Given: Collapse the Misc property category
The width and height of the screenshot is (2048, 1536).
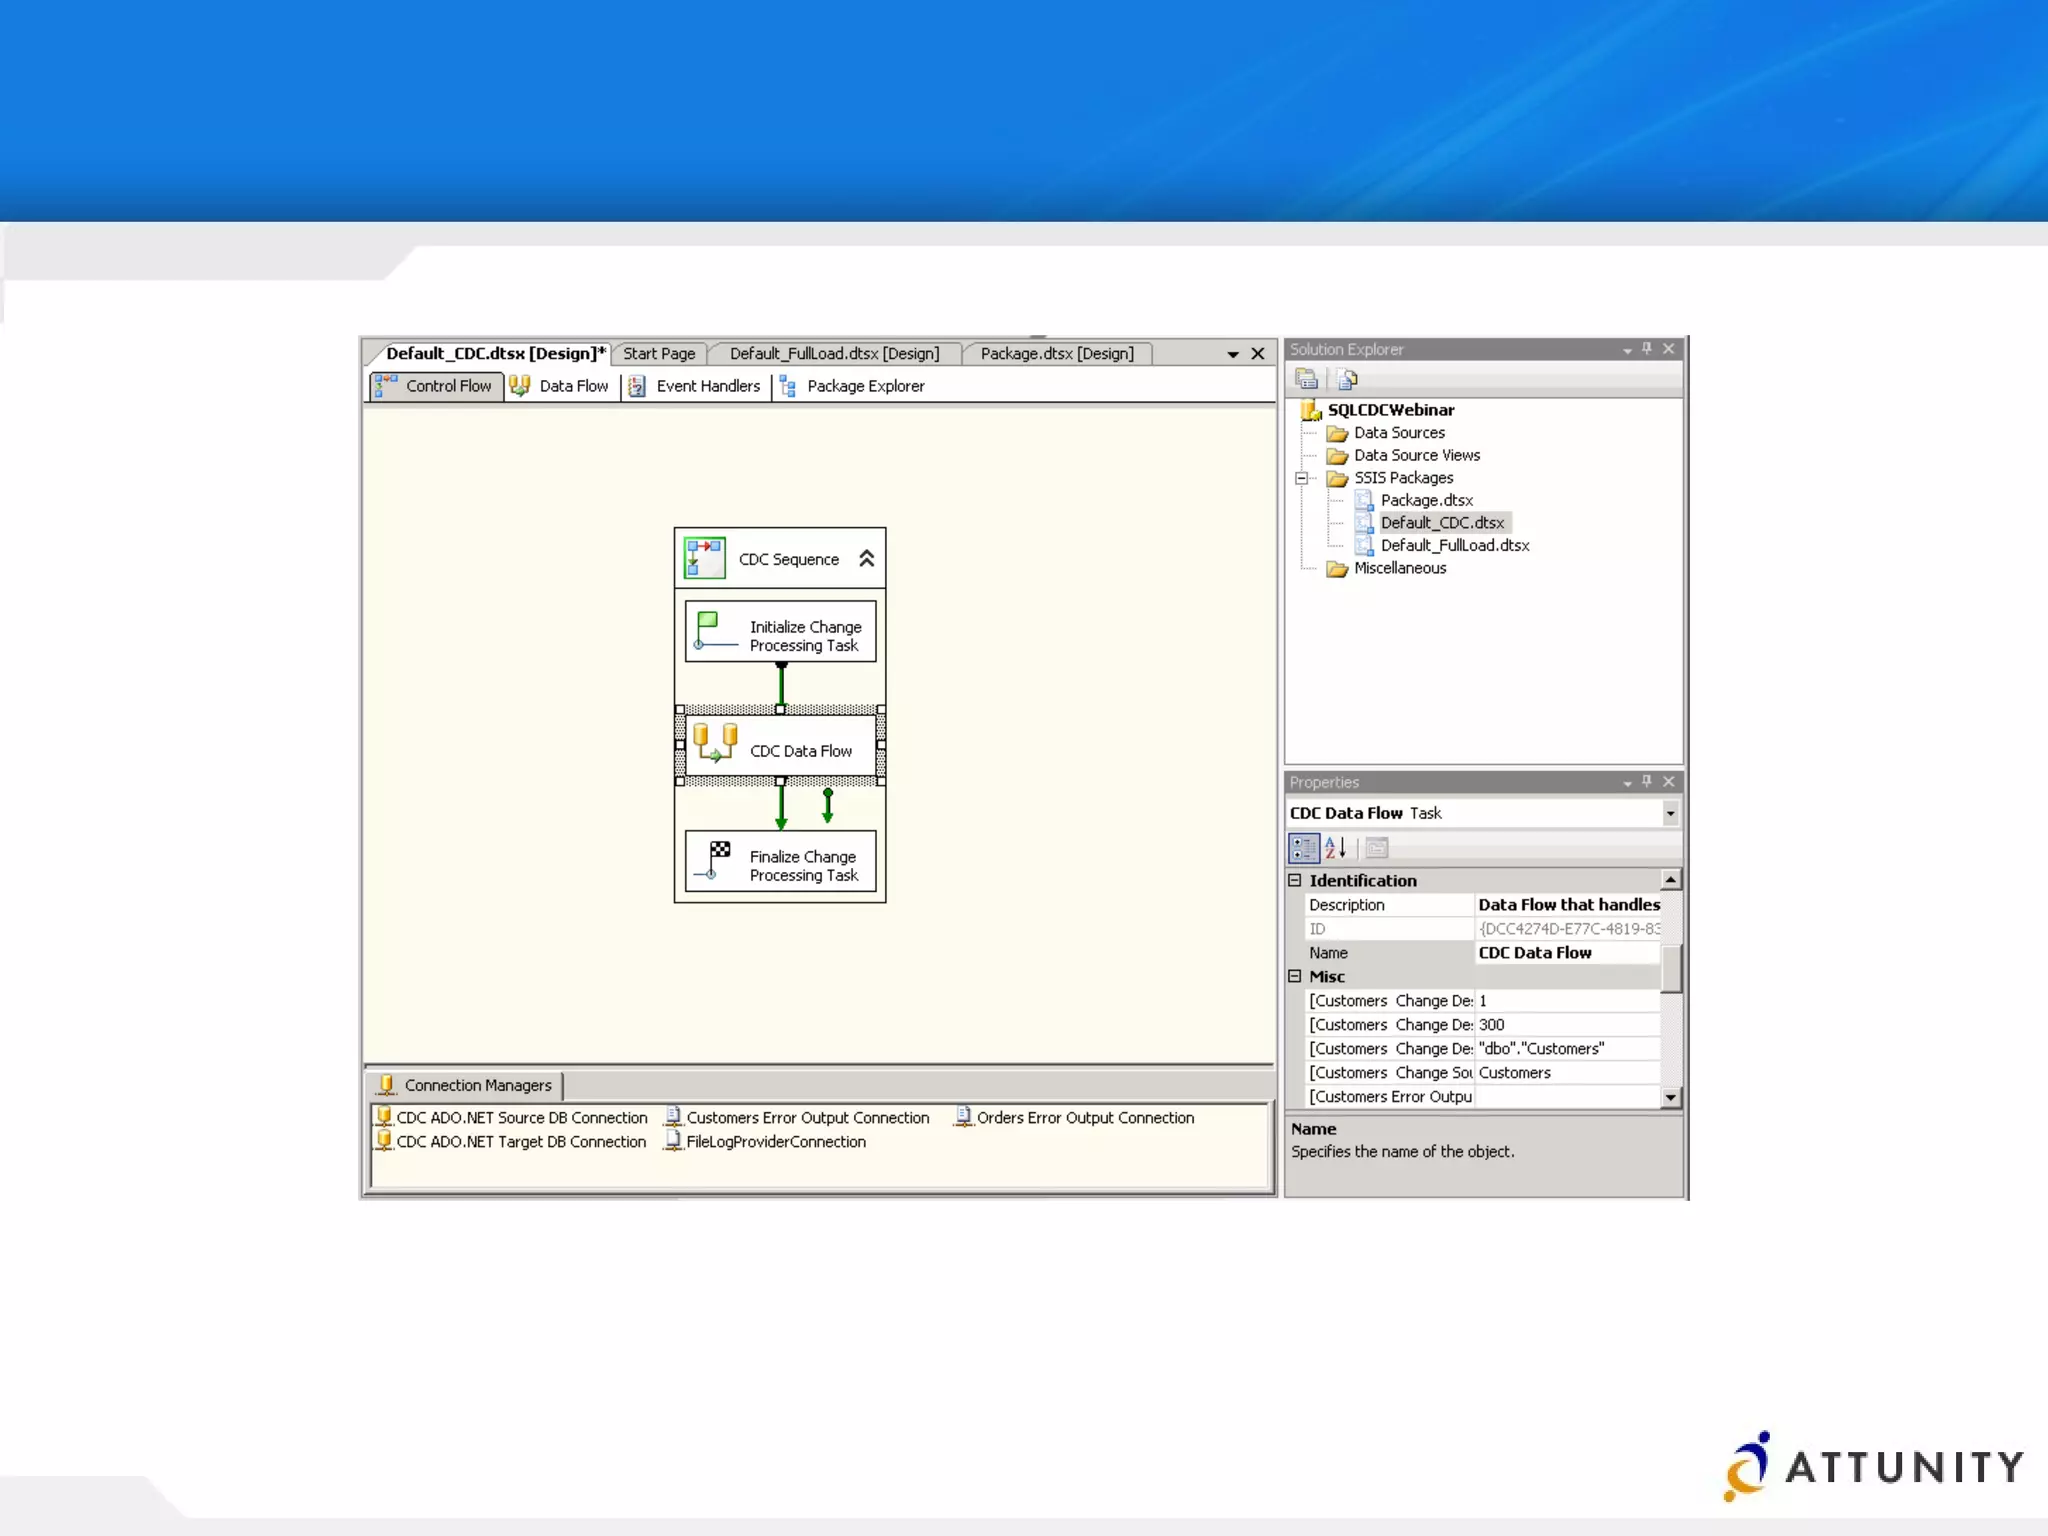Looking at the screenshot, I should [x=1295, y=976].
